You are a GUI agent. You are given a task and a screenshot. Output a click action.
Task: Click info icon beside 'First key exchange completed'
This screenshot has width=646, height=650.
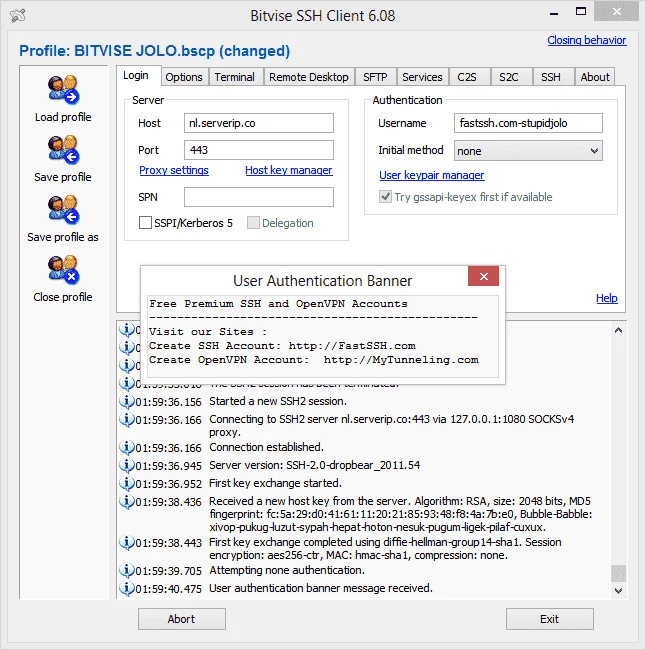pos(126,543)
